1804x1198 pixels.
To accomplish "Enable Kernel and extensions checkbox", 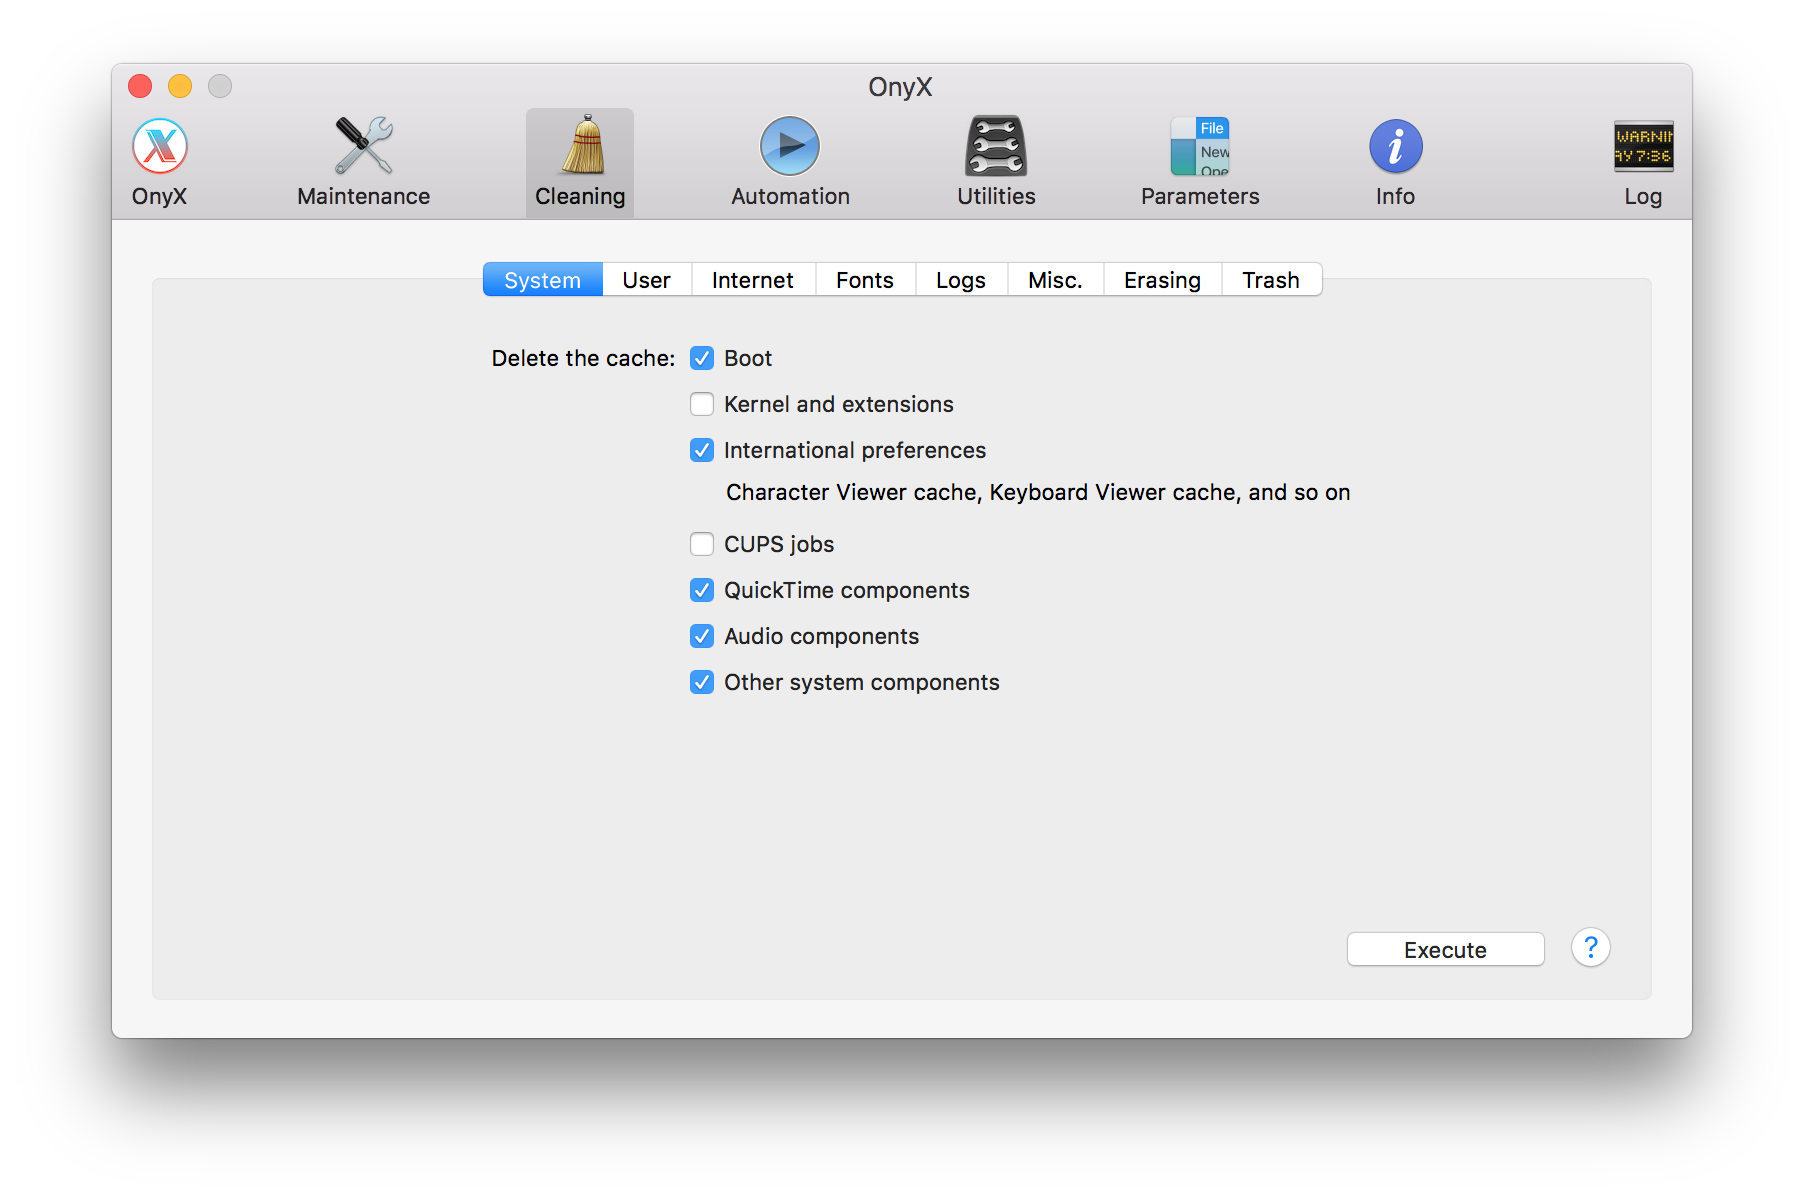I will [702, 404].
